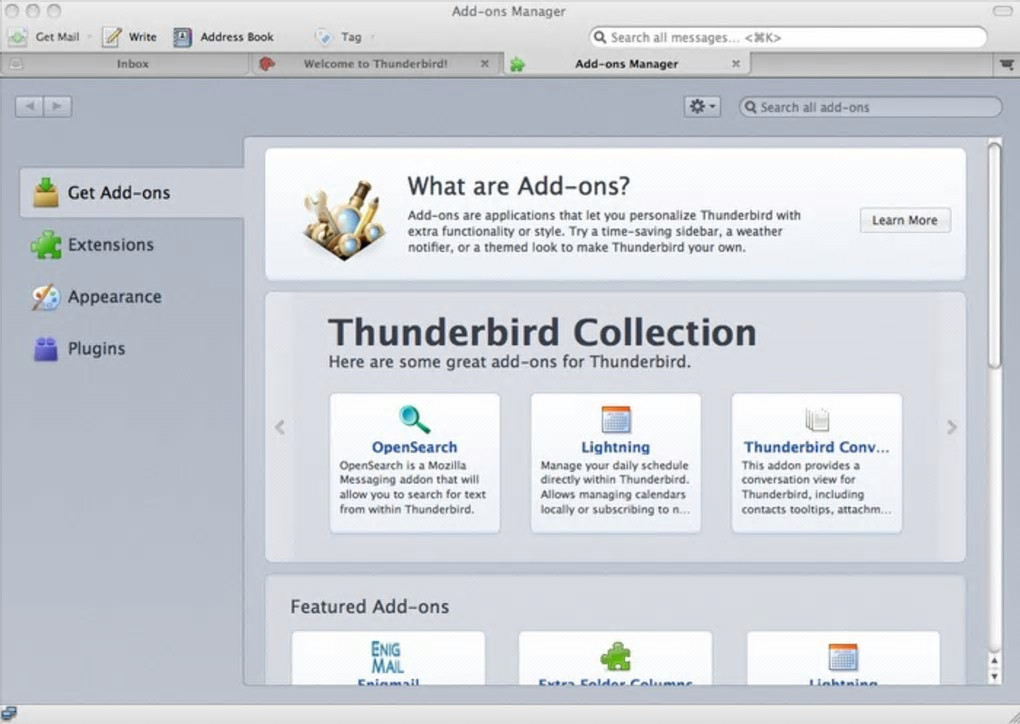Click the What are Add-ons? heading

(518, 186)
